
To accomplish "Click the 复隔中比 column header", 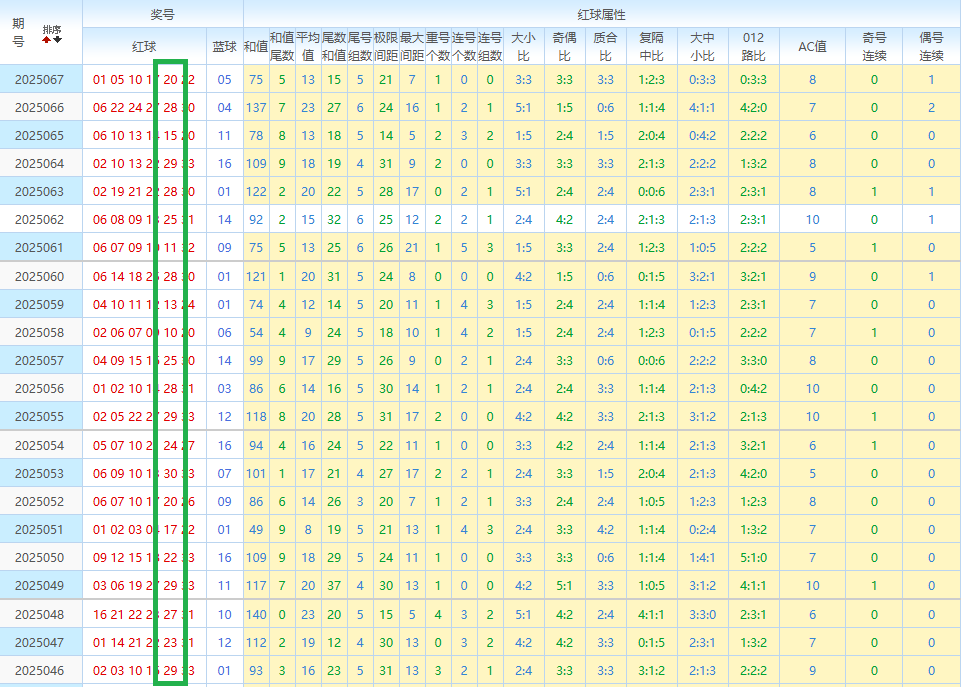I will [x=651, y=46].
